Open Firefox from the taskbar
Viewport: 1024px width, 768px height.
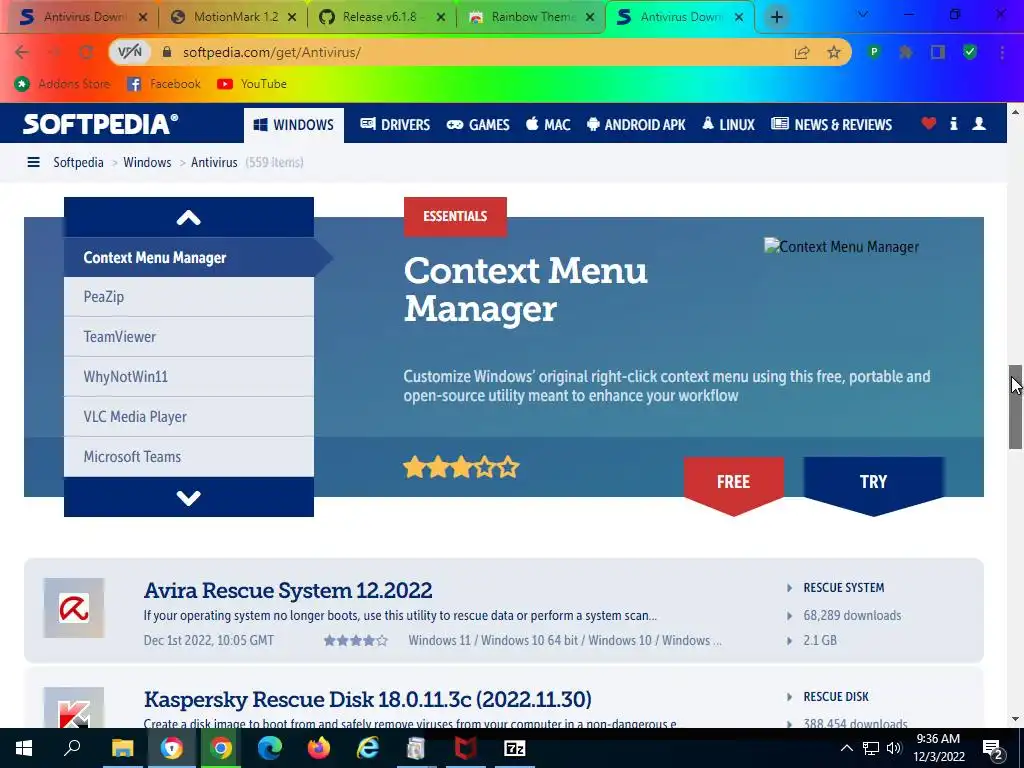[x=319, y=748]
